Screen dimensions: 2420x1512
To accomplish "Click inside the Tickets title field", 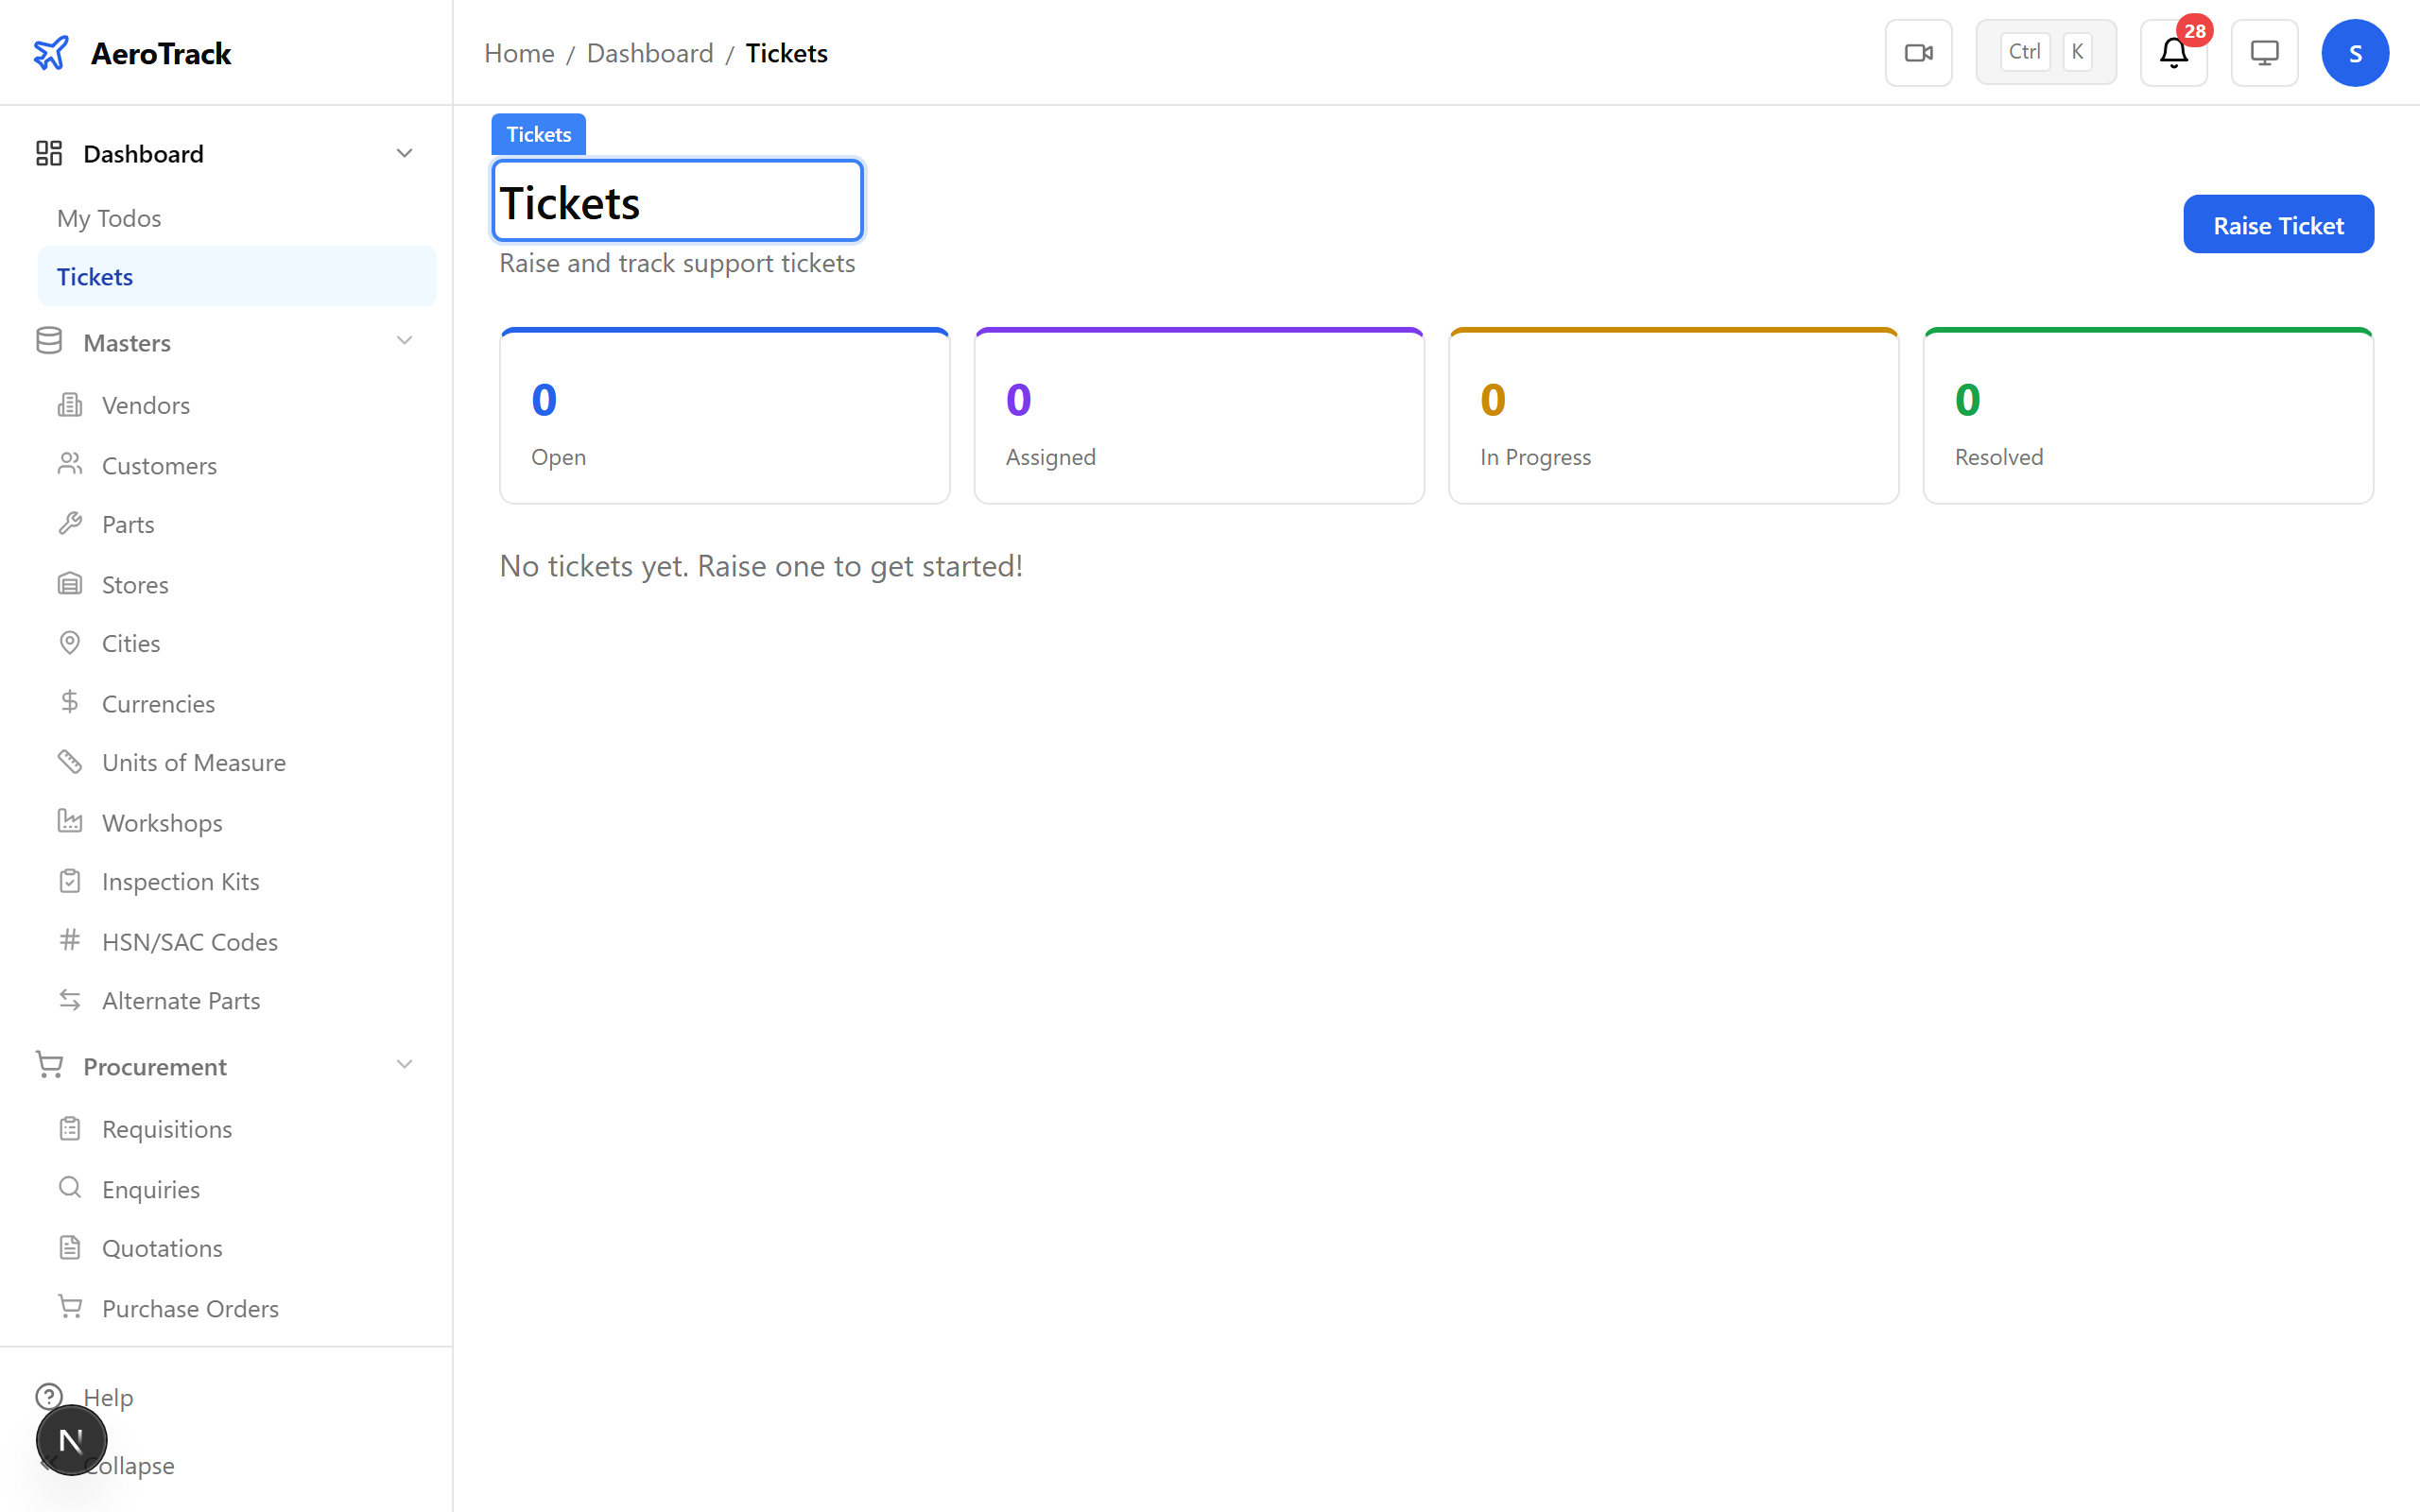I will (x=676, y=201).
